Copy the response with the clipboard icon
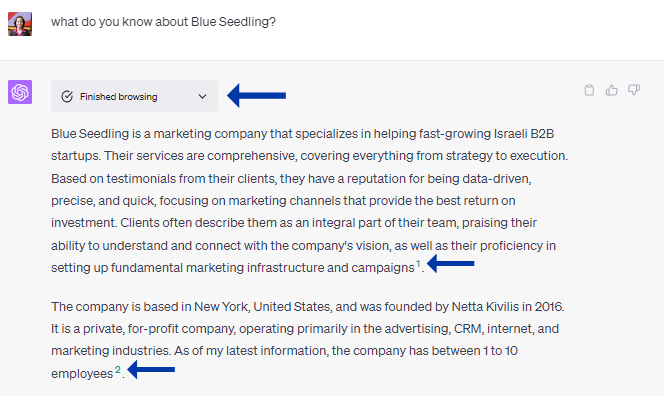The height and width of the screenshot is (396, 664). point(589,90)
